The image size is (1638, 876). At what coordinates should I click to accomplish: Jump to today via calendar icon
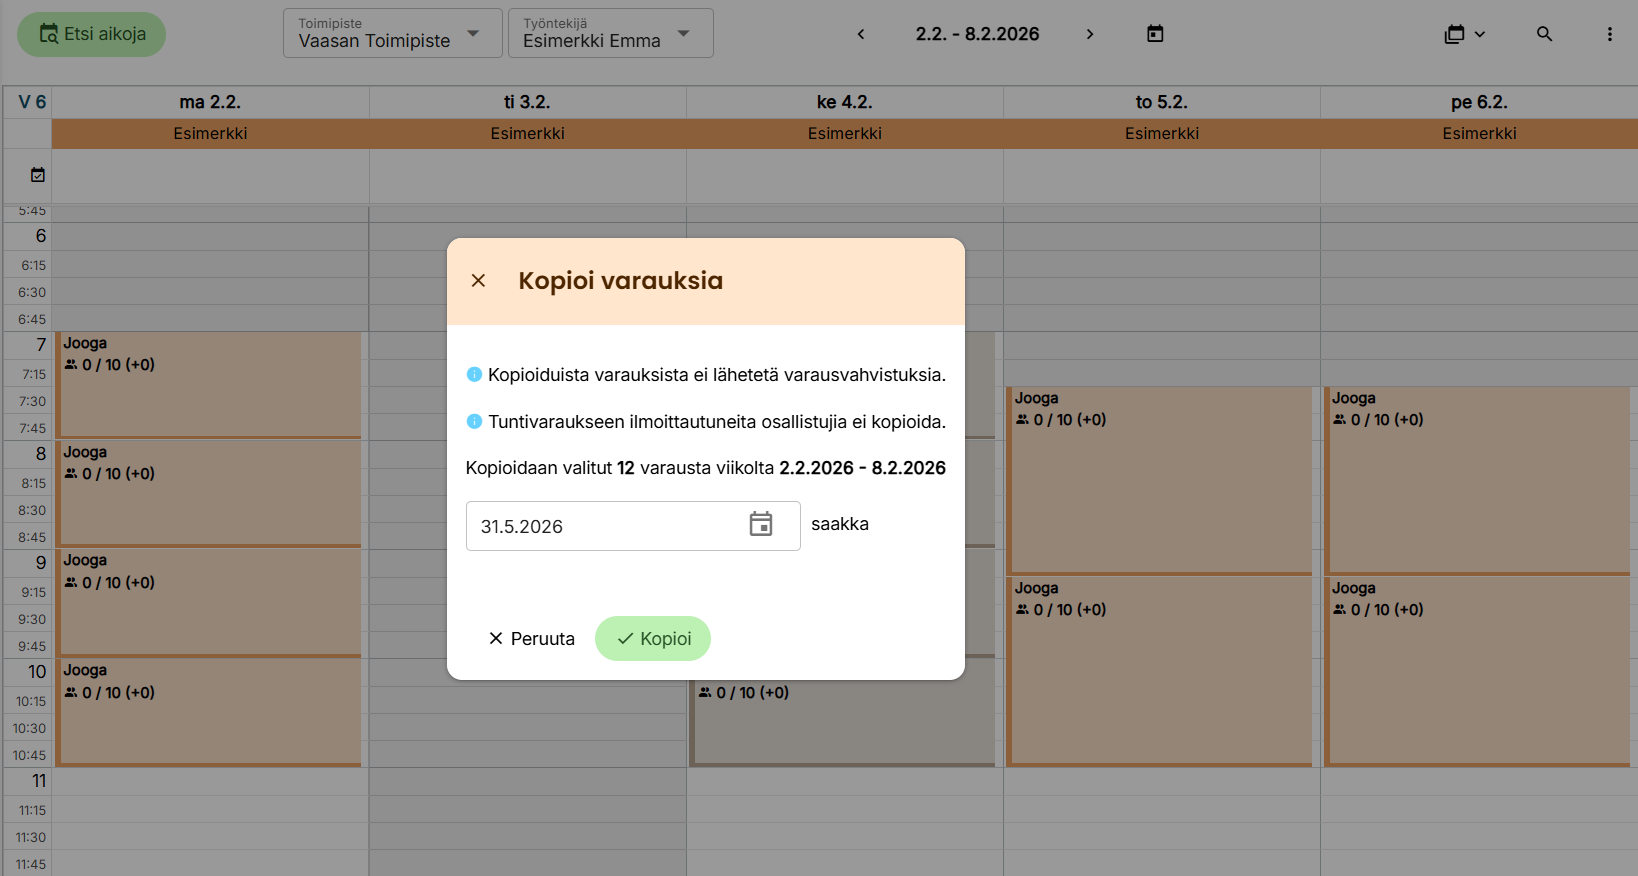click(1155, 34)
